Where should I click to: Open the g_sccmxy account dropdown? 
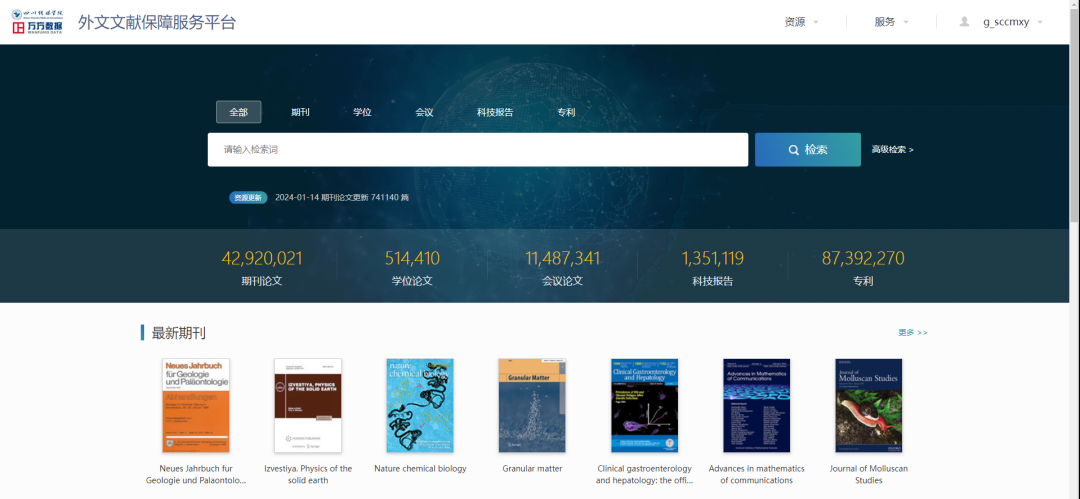click(x=1012, y=22)
